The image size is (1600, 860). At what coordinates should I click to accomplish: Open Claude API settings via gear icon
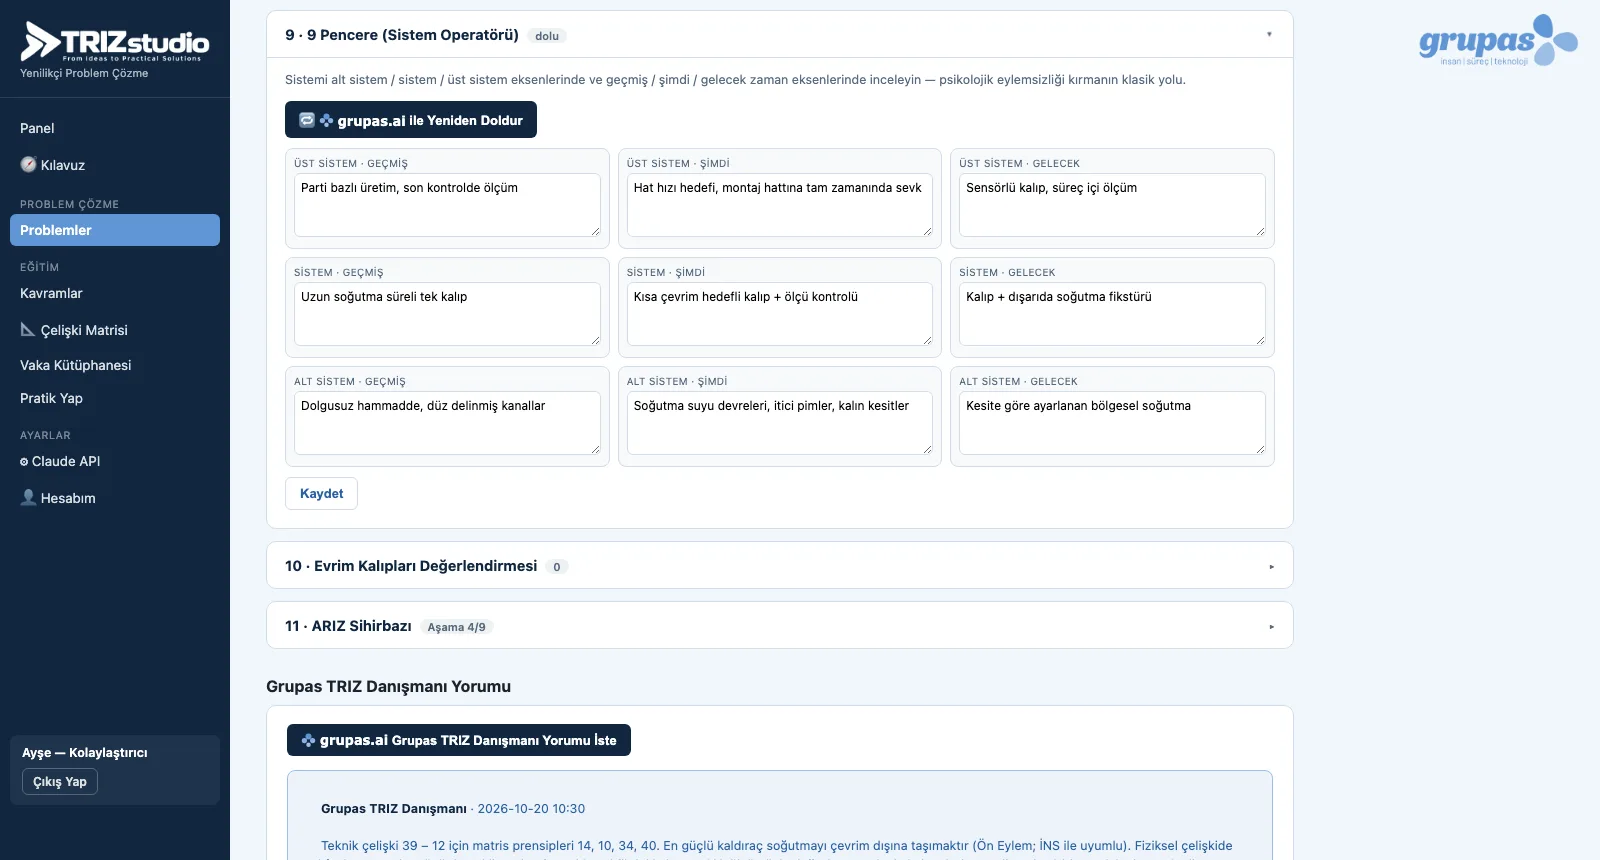tap(24, 462)
